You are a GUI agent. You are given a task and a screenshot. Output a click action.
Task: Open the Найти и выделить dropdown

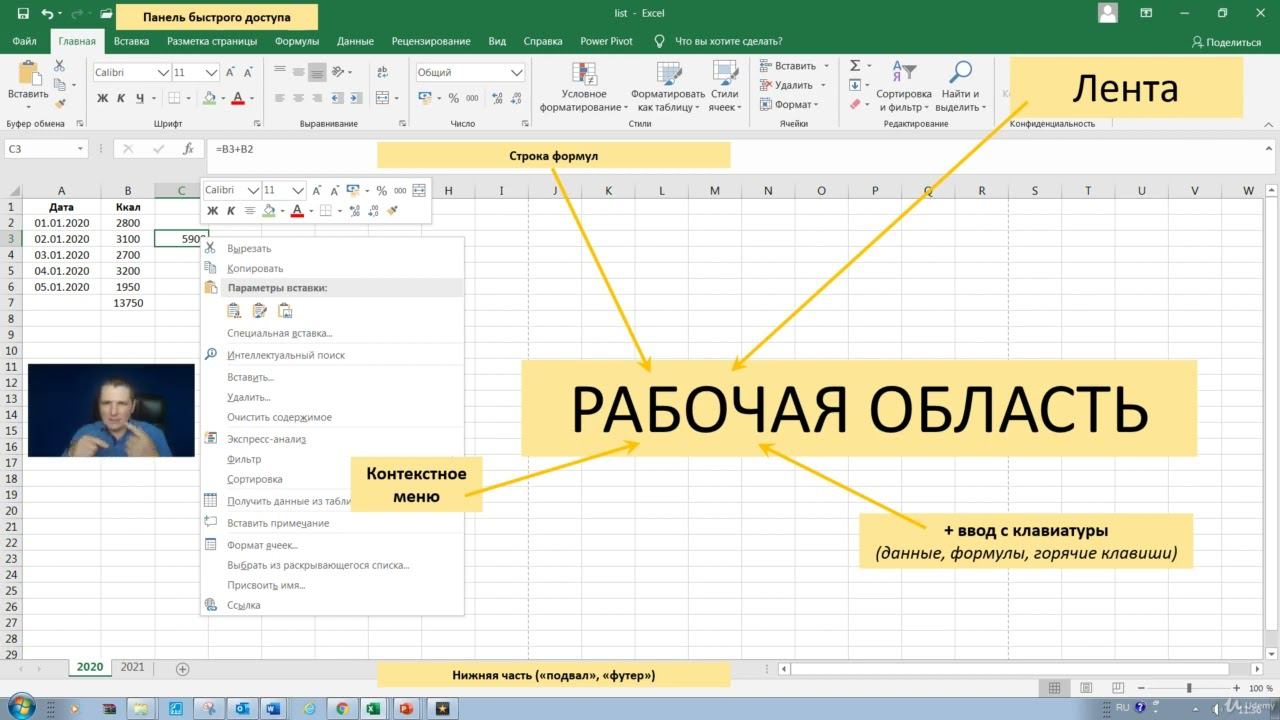961,86
